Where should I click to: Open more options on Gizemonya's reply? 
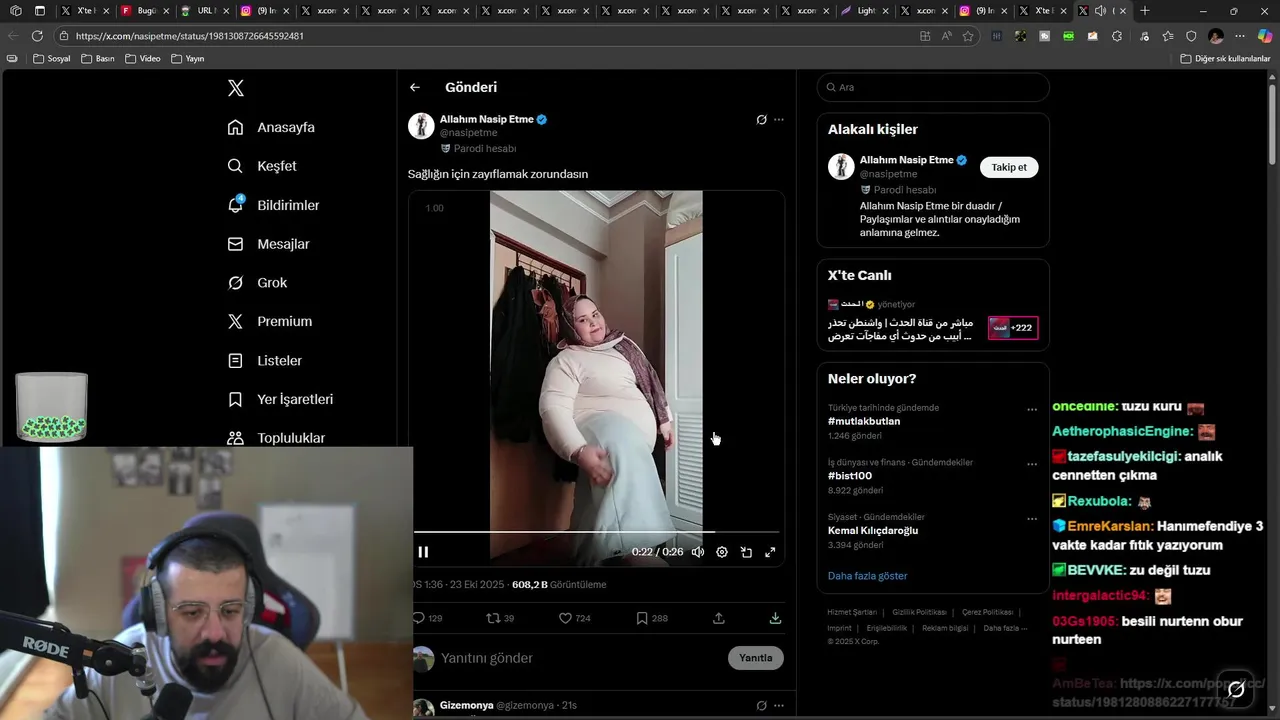779,705
